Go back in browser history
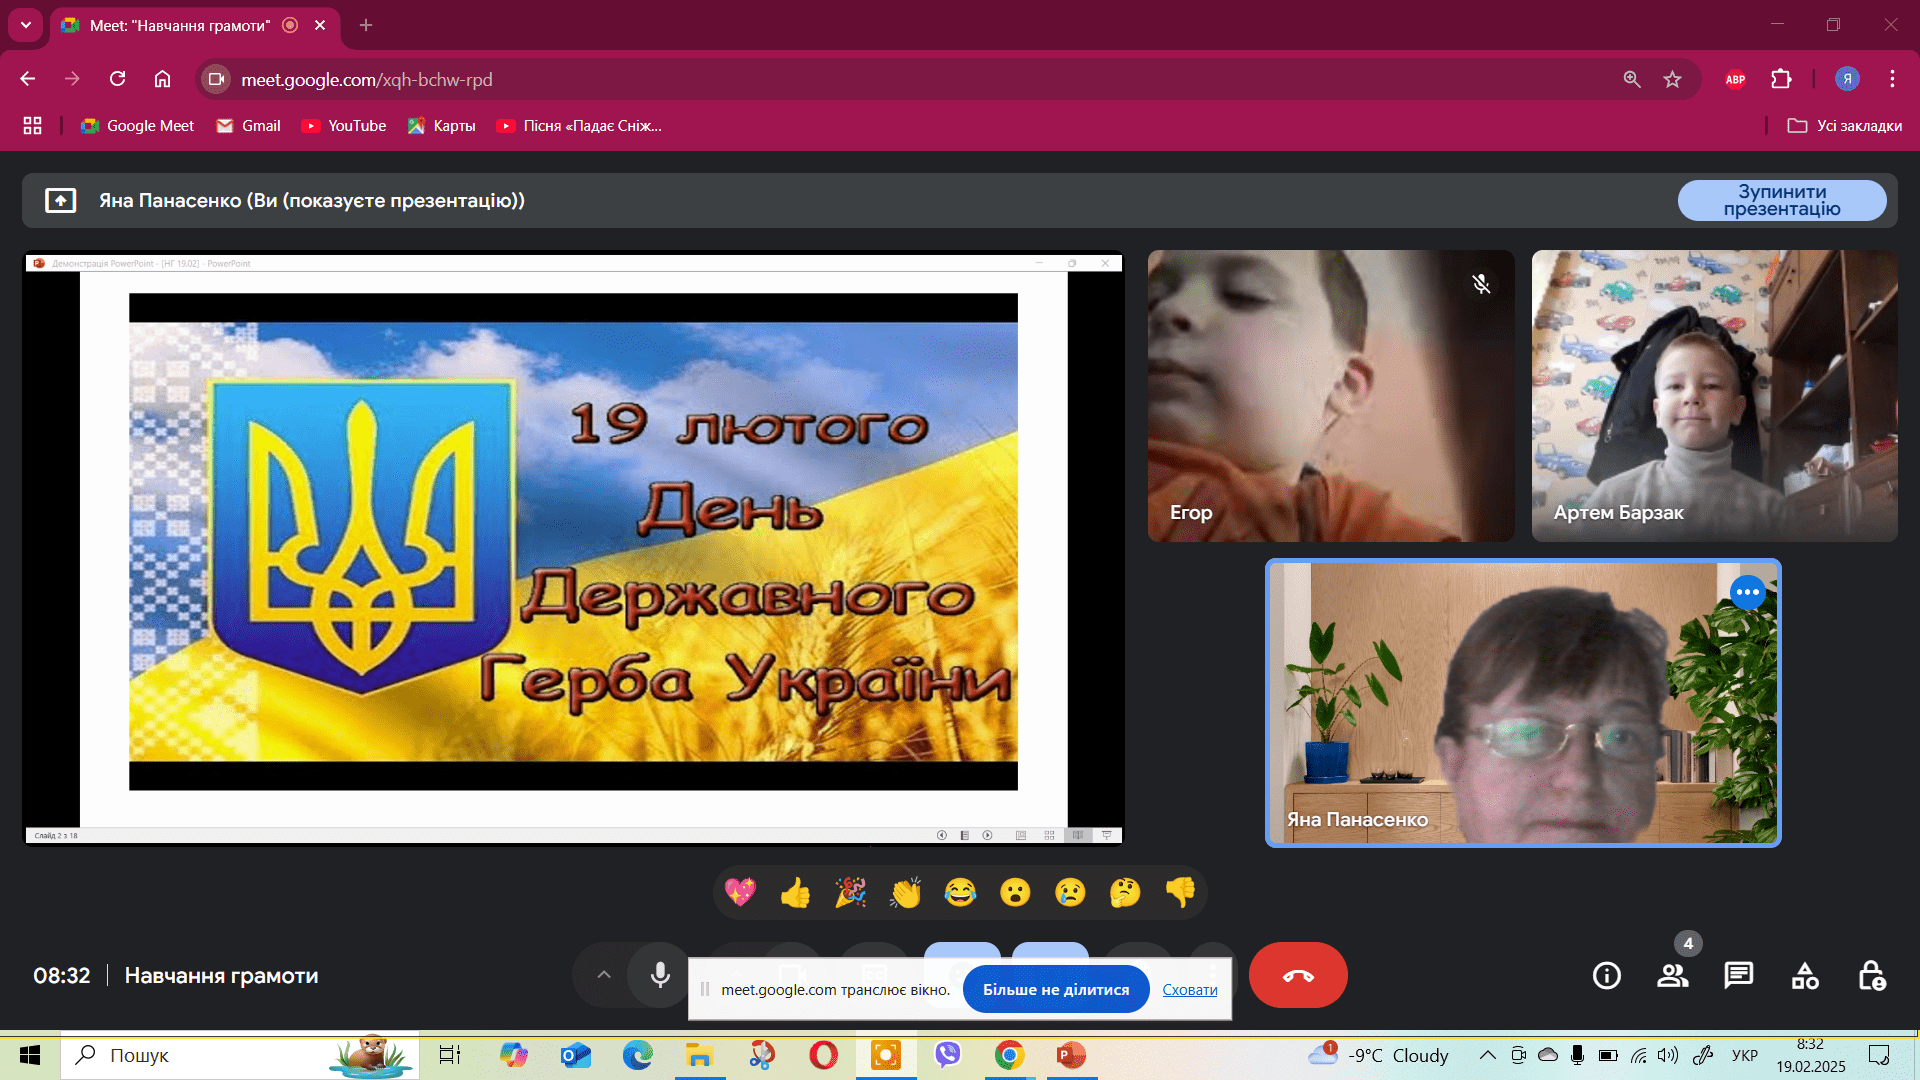Image resolution: width=1920 pixels, height=1080 pixels. click(28, 79)
